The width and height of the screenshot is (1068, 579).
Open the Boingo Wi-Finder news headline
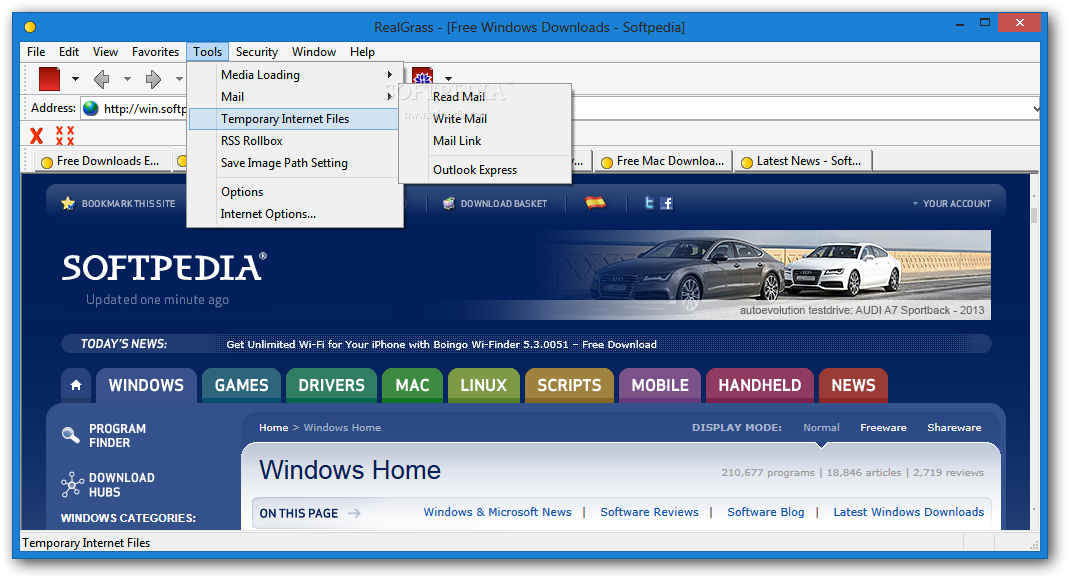coord(441,345)
